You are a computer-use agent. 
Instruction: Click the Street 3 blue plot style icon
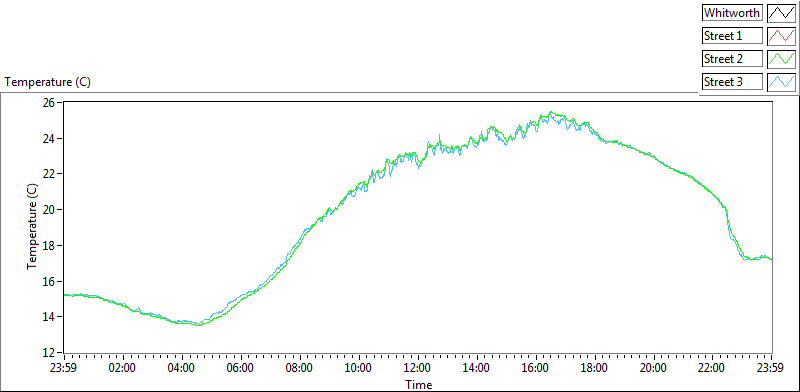(x=781, y=82)
